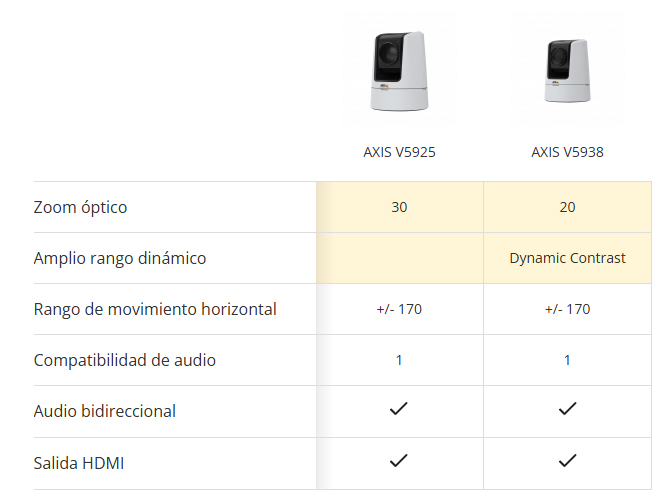This screenshot has width=661, height=499.
Task: Select the Audio bidireccional row label
Action: click(x=105, y=411)
